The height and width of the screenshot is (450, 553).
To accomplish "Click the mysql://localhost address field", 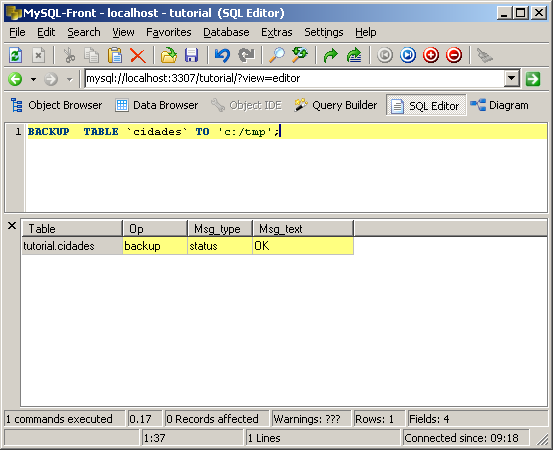I will point(295,78).
